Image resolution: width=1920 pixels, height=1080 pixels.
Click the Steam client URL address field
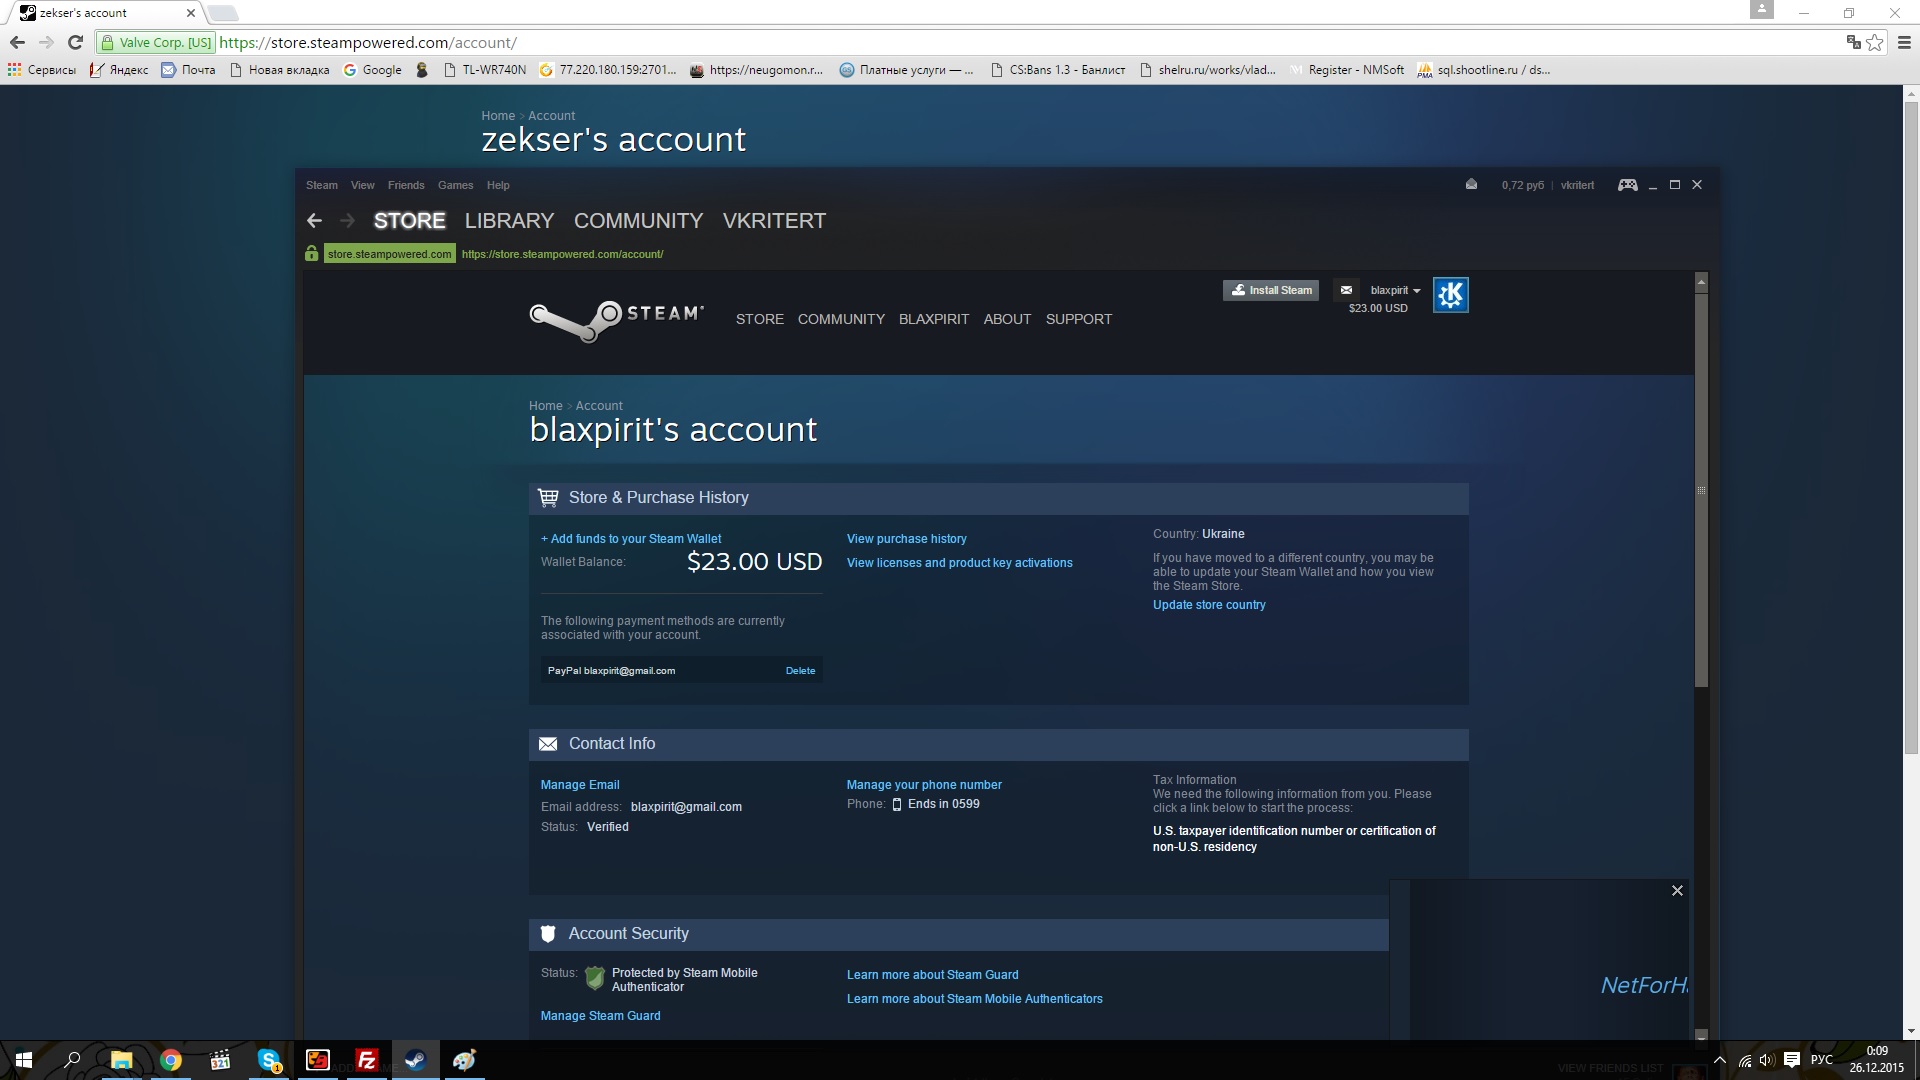pos(562,254)
